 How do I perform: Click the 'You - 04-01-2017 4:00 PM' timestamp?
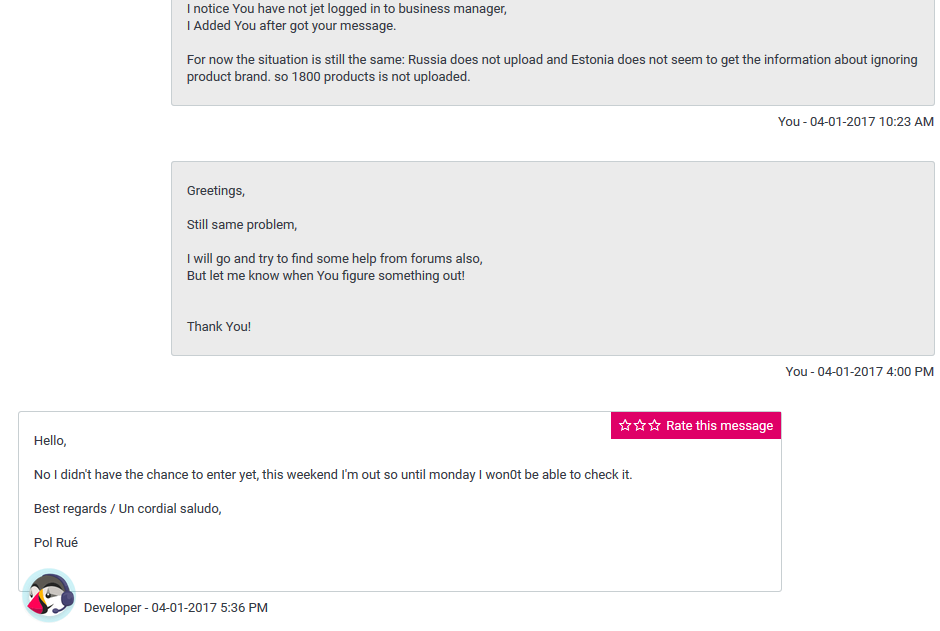pyautogui.click(x=859, y=372)
